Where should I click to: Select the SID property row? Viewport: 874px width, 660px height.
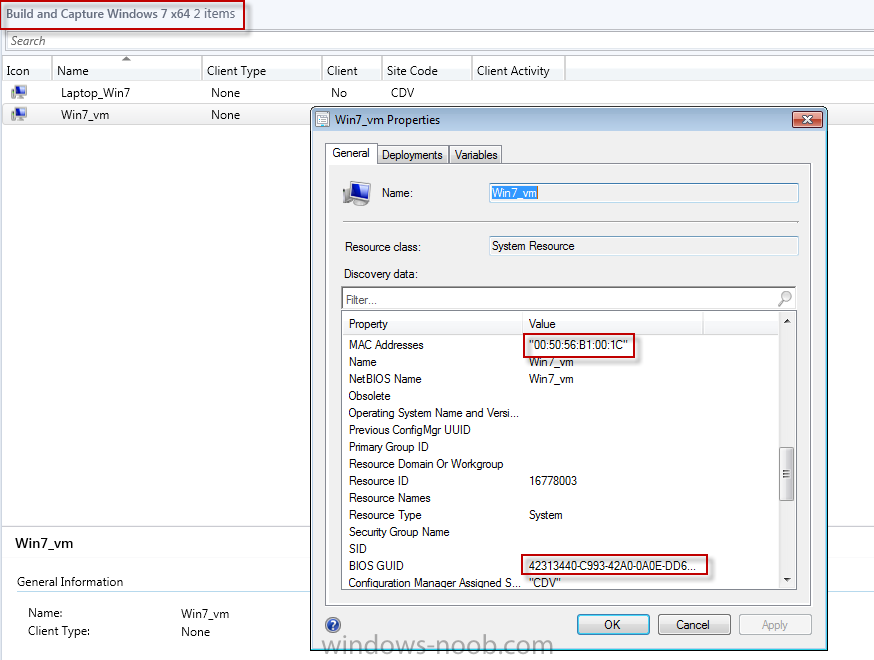coord(560,549)
